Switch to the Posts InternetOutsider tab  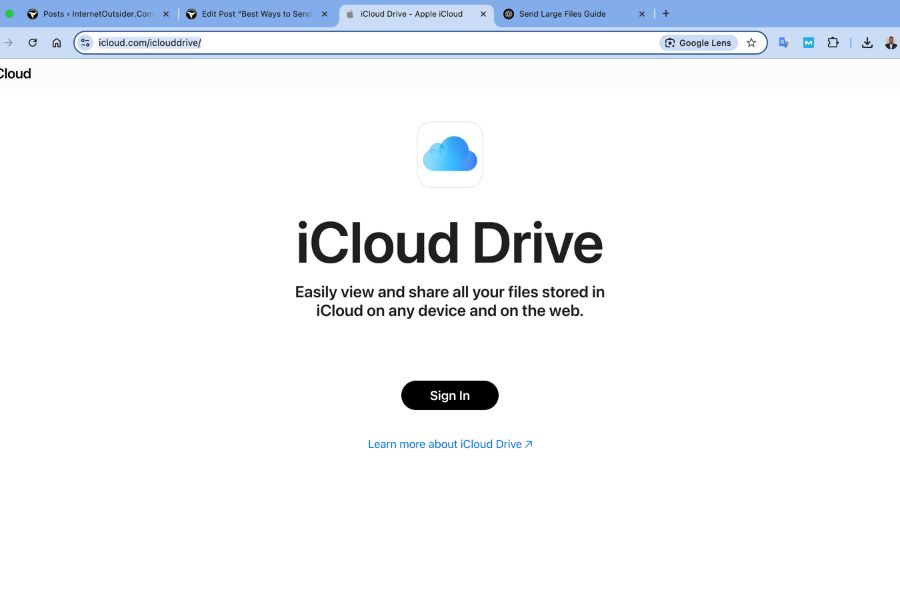[x=97, y=14]
